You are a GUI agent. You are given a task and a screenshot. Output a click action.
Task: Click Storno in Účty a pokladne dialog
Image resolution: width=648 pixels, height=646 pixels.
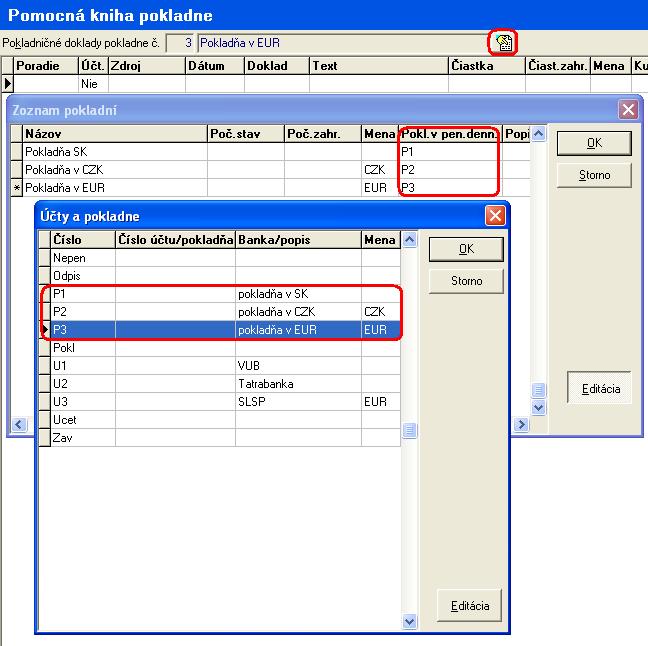click(466, 281)
